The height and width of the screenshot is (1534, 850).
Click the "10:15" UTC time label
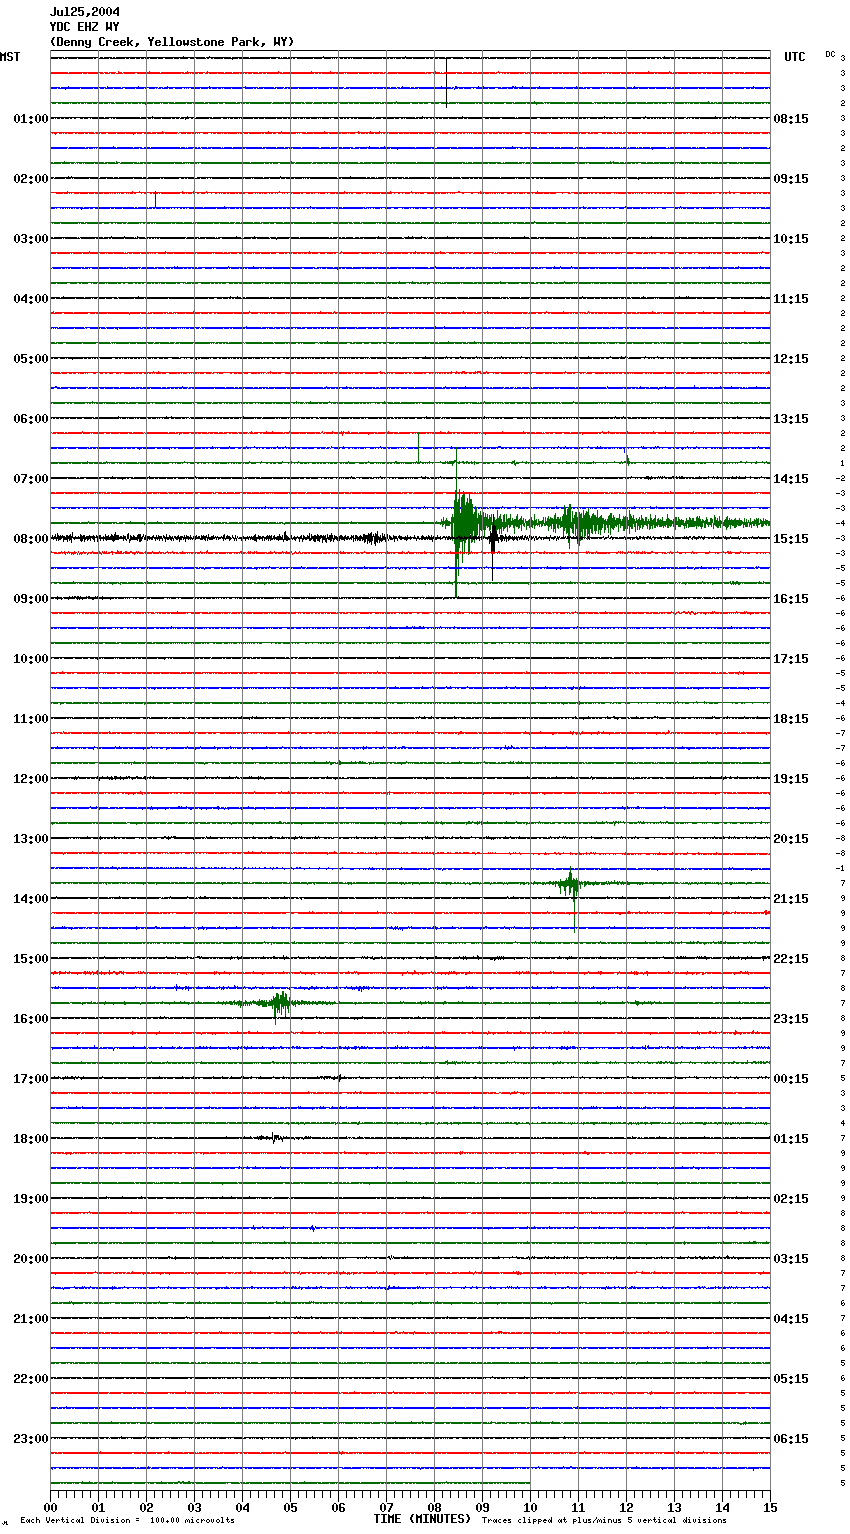[791, 239]
